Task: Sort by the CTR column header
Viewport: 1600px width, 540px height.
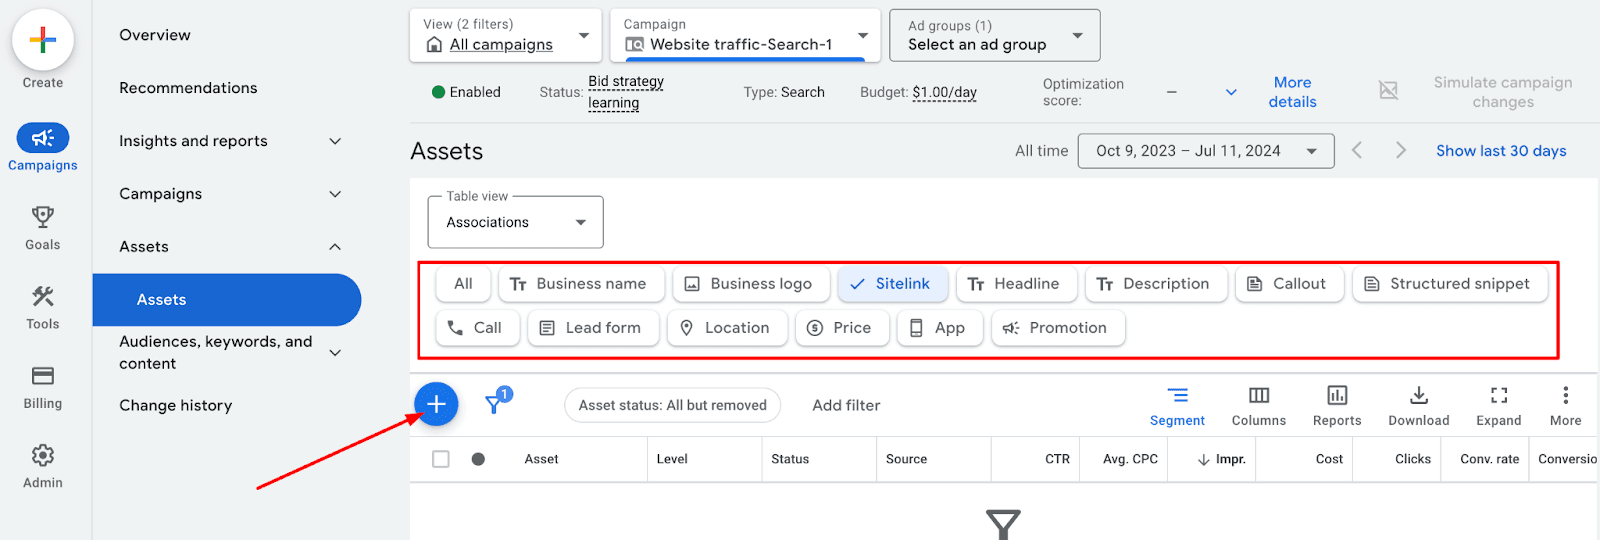Action: [1057, 459]
